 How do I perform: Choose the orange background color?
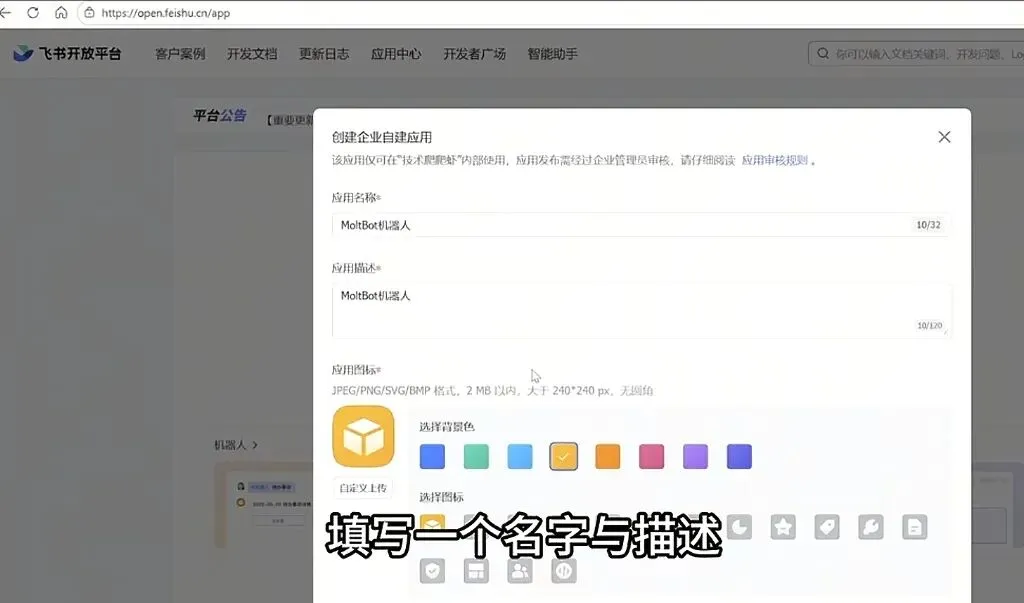[607, 457]
